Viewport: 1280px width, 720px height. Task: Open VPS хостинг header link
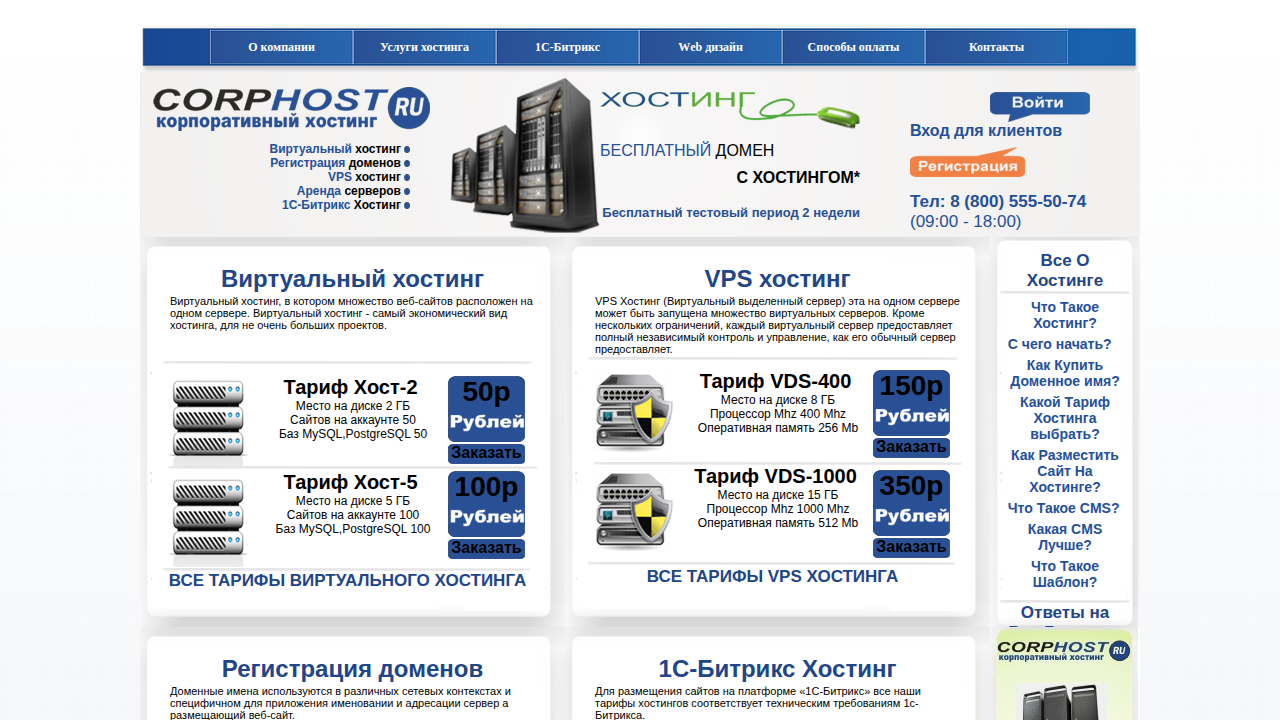364,177
